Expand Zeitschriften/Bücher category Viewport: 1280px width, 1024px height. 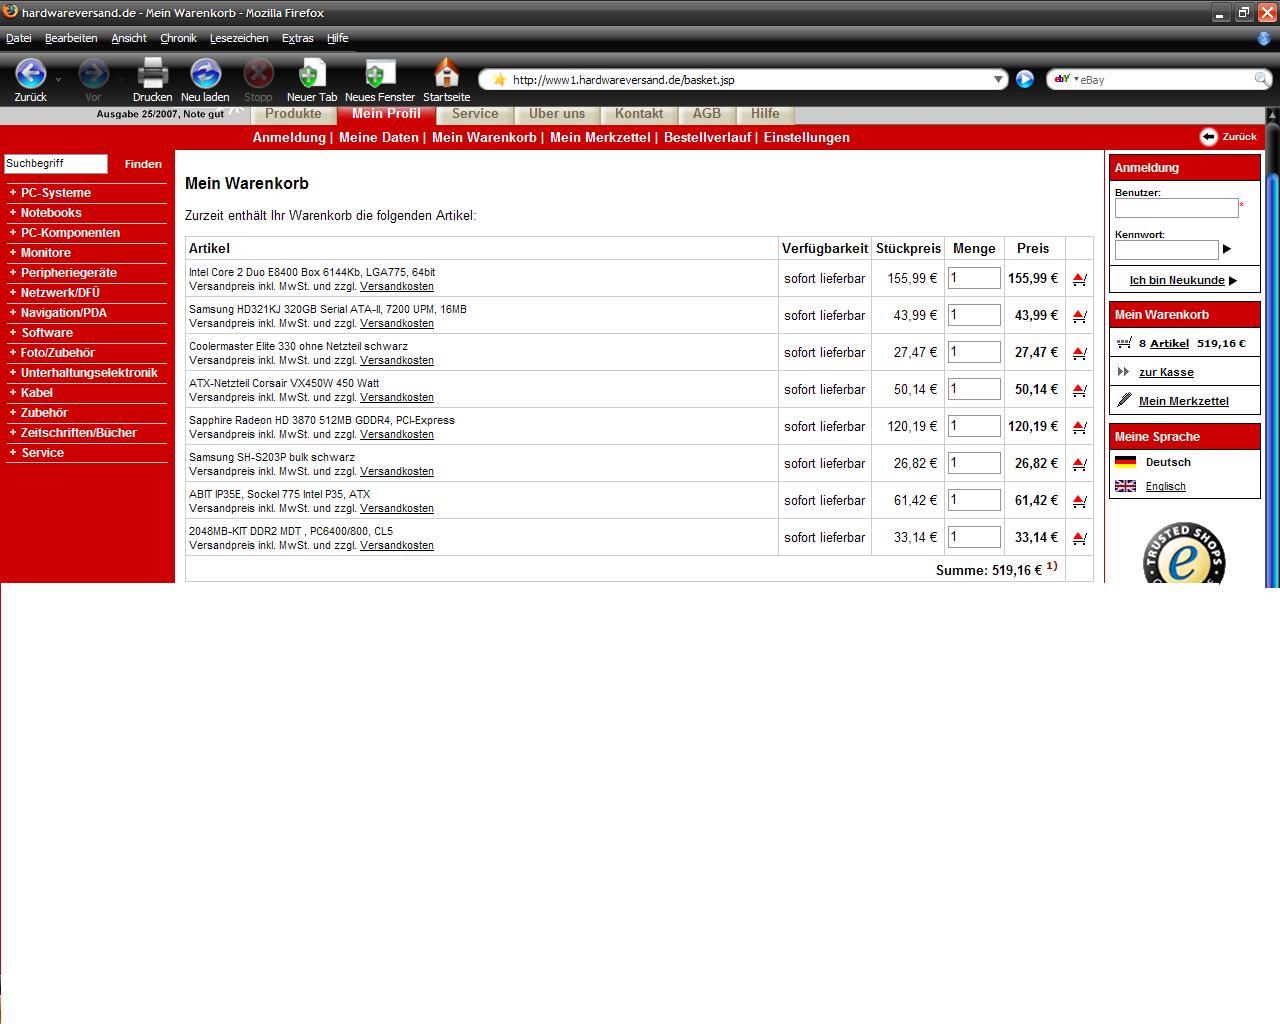78,433
